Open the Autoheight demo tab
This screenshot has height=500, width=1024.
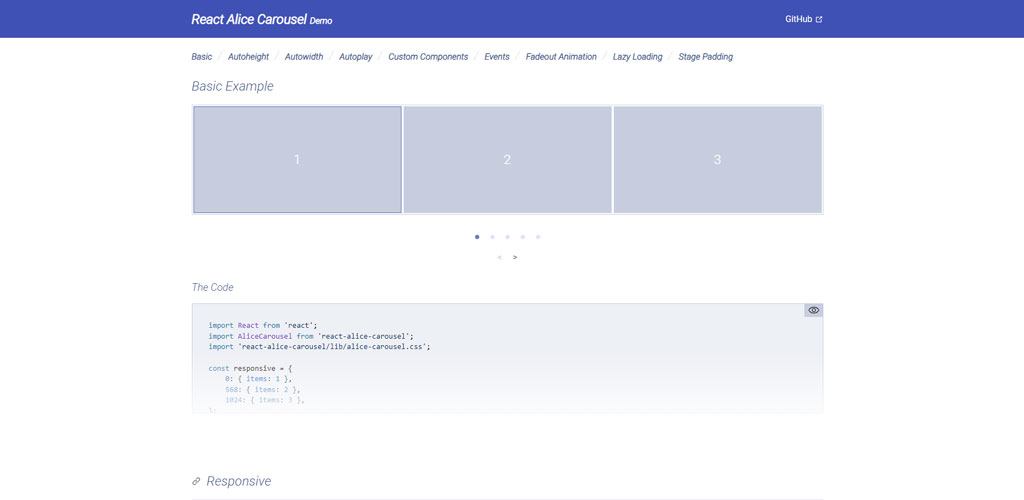(x=248, y=57)
